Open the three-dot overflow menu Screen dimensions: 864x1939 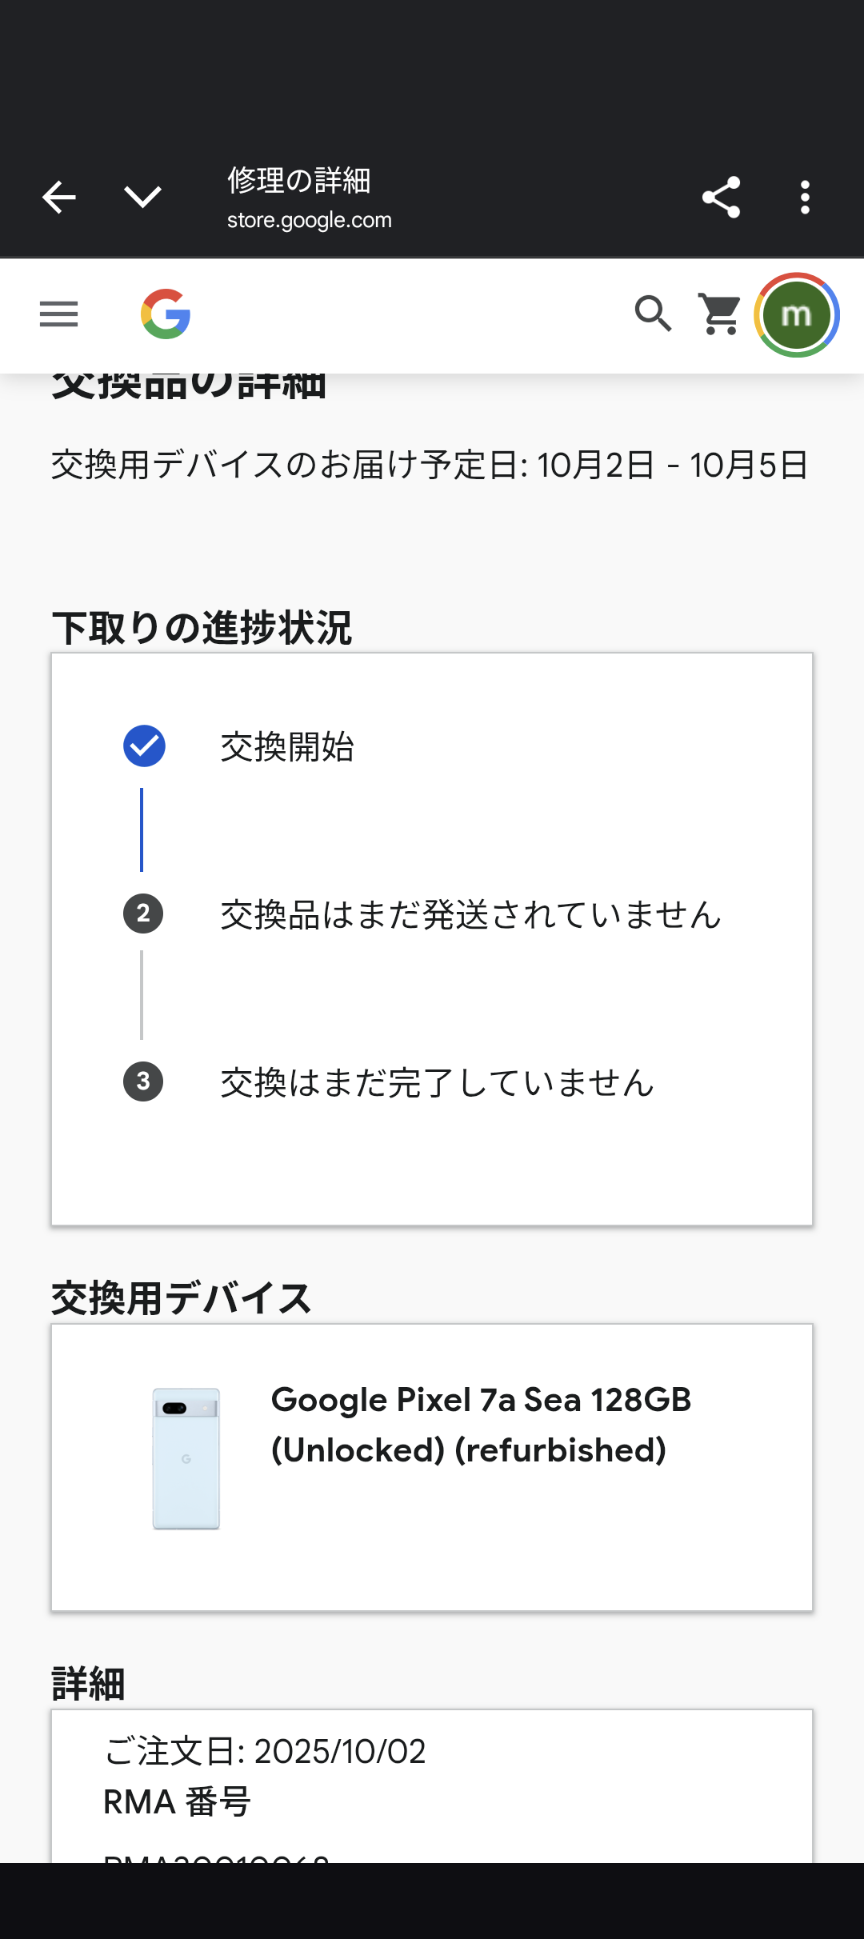tap(805, 197)
